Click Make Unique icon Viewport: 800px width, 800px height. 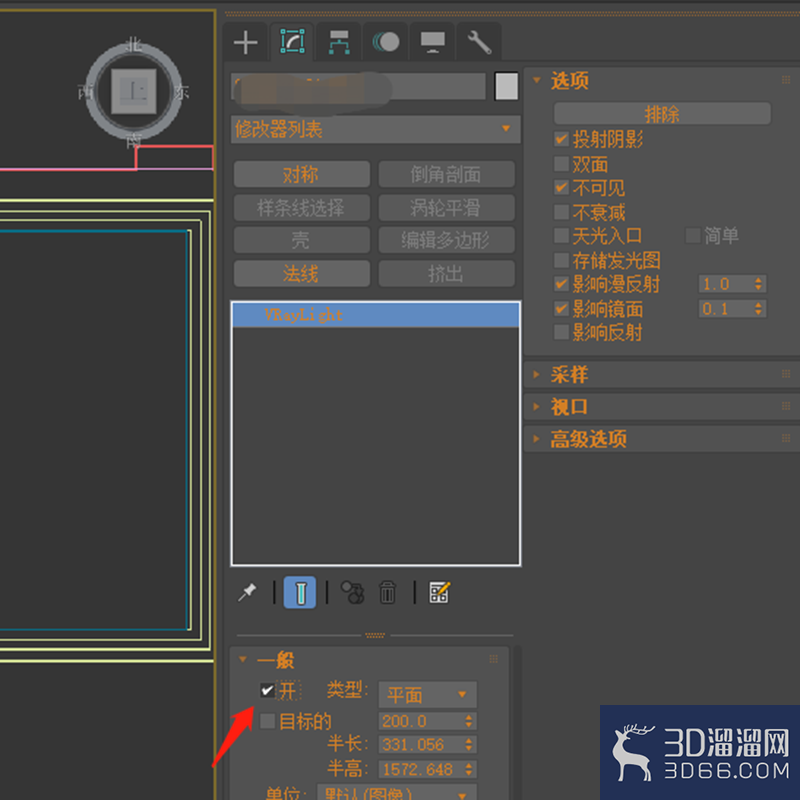(353, 592)
